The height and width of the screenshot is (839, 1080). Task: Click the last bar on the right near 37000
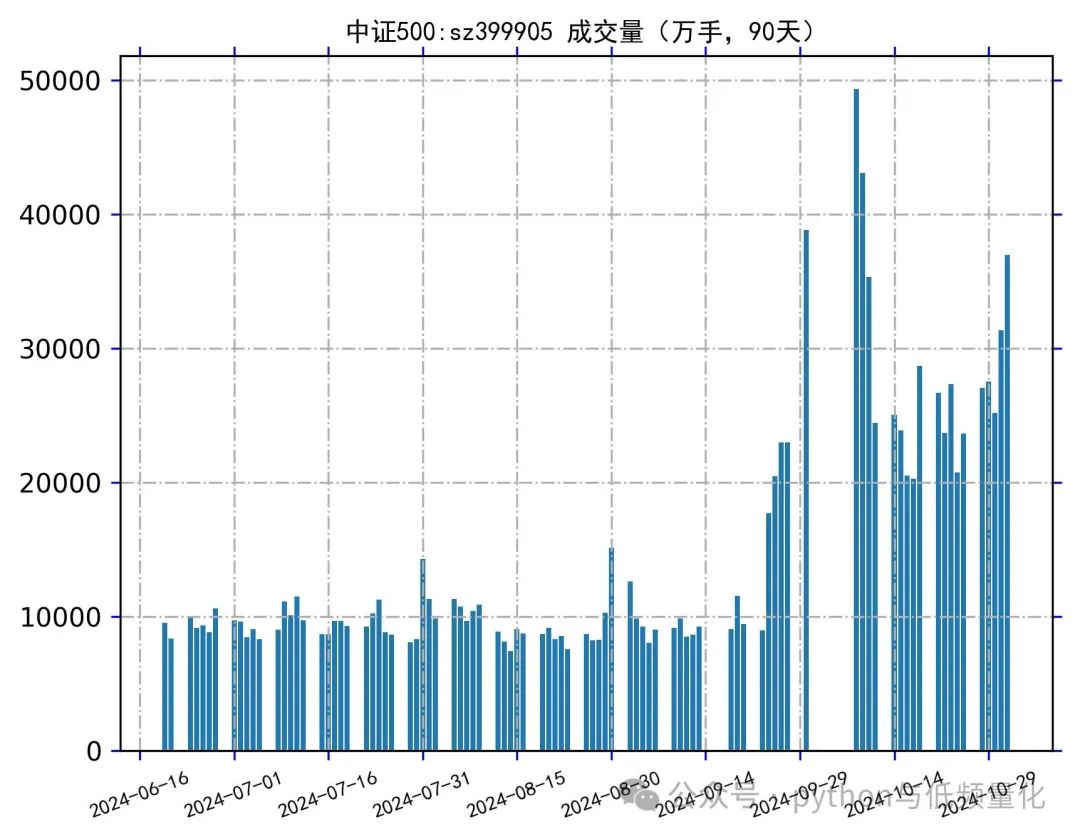[1007, 502]
